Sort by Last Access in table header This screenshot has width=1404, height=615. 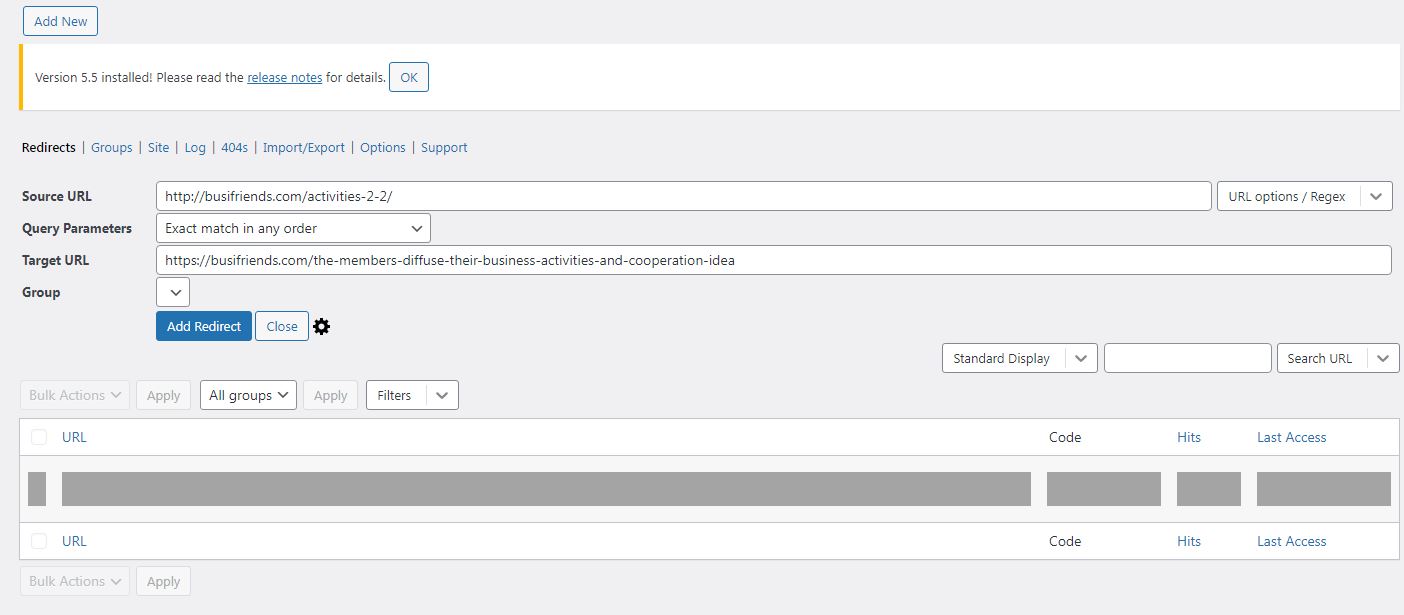[x=1292, y=437]
